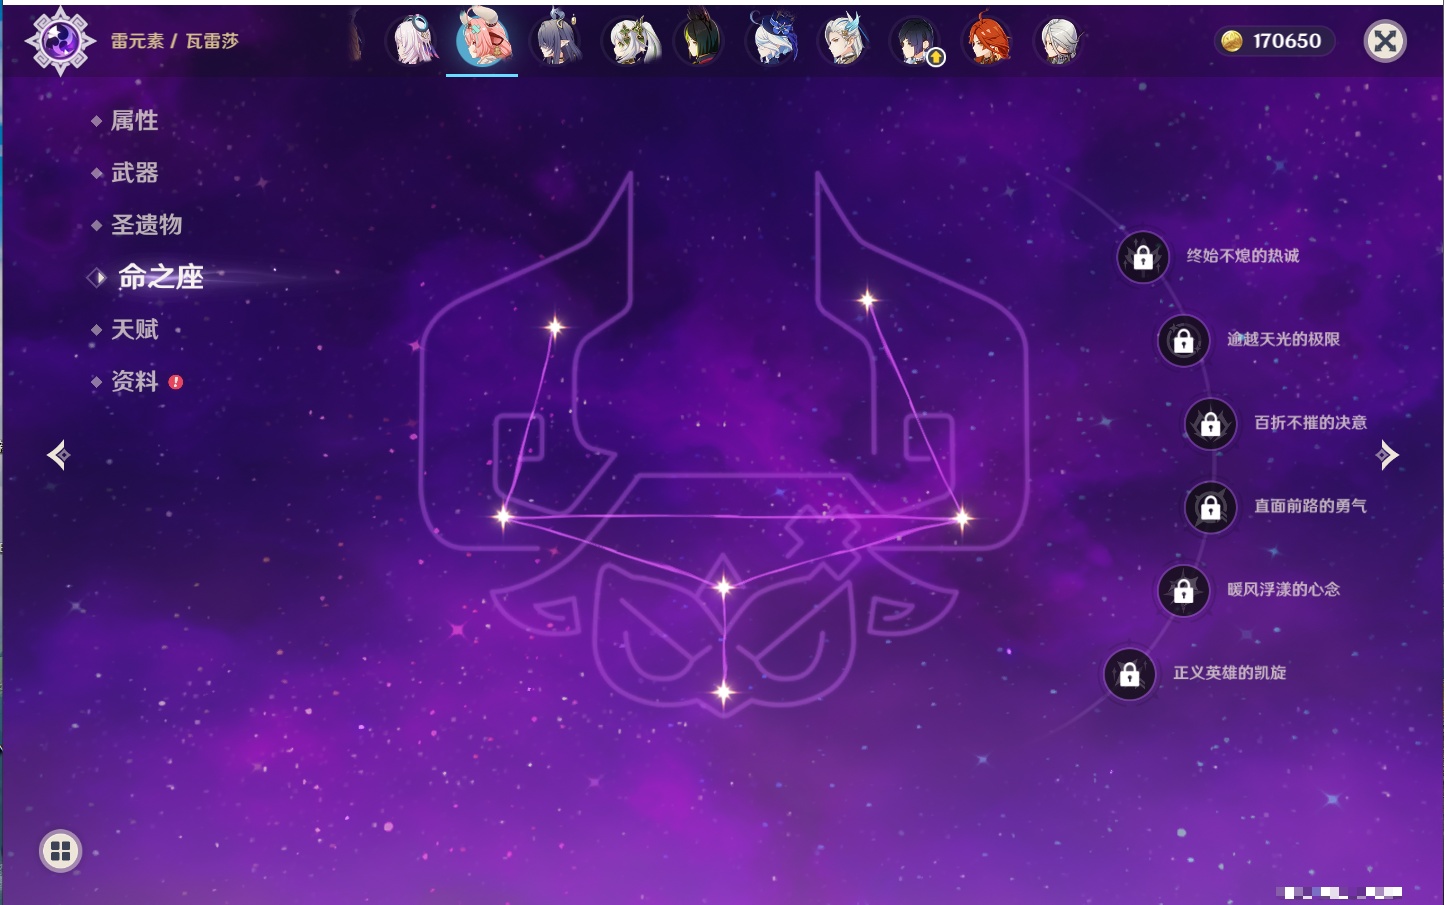Select the 命之座 constellation page
The height and width of the screenshot is (905, 1444).
click(160, 277)
